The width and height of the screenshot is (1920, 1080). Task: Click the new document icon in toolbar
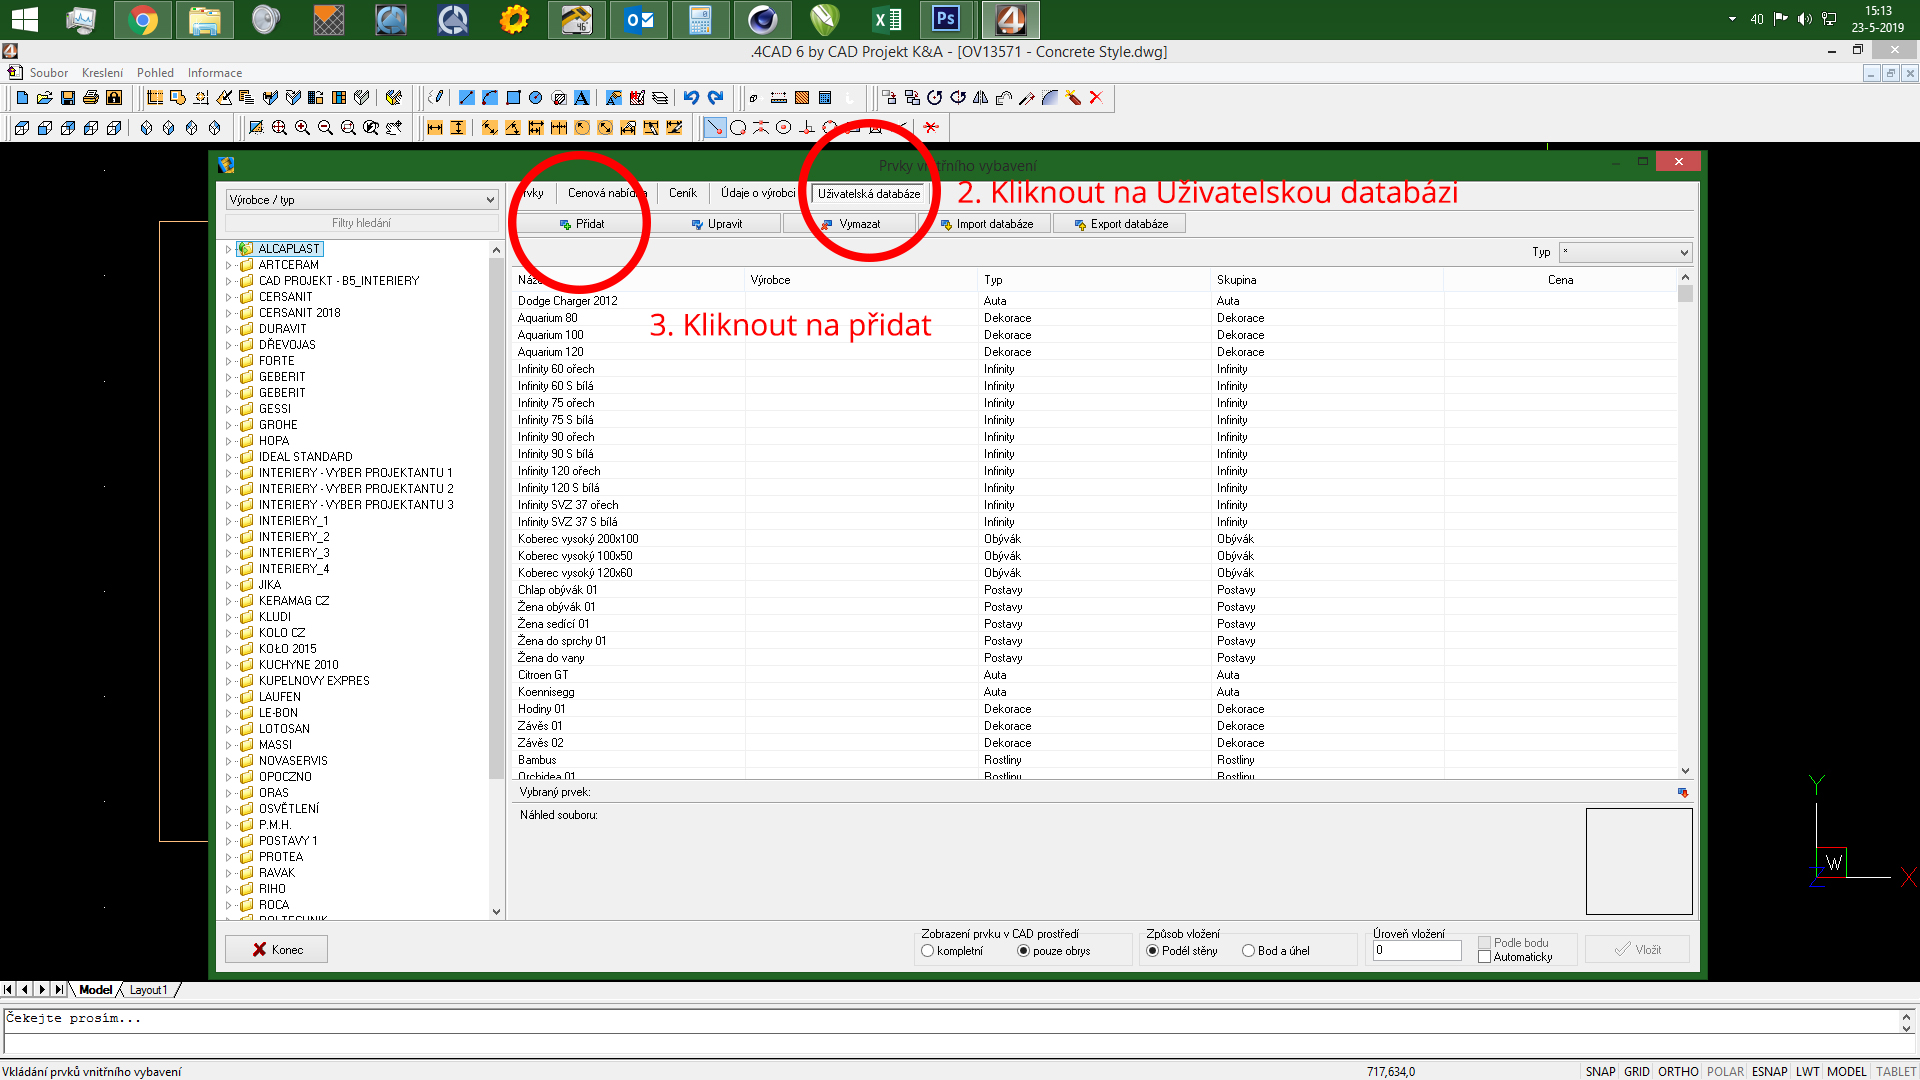coord(22,98)
